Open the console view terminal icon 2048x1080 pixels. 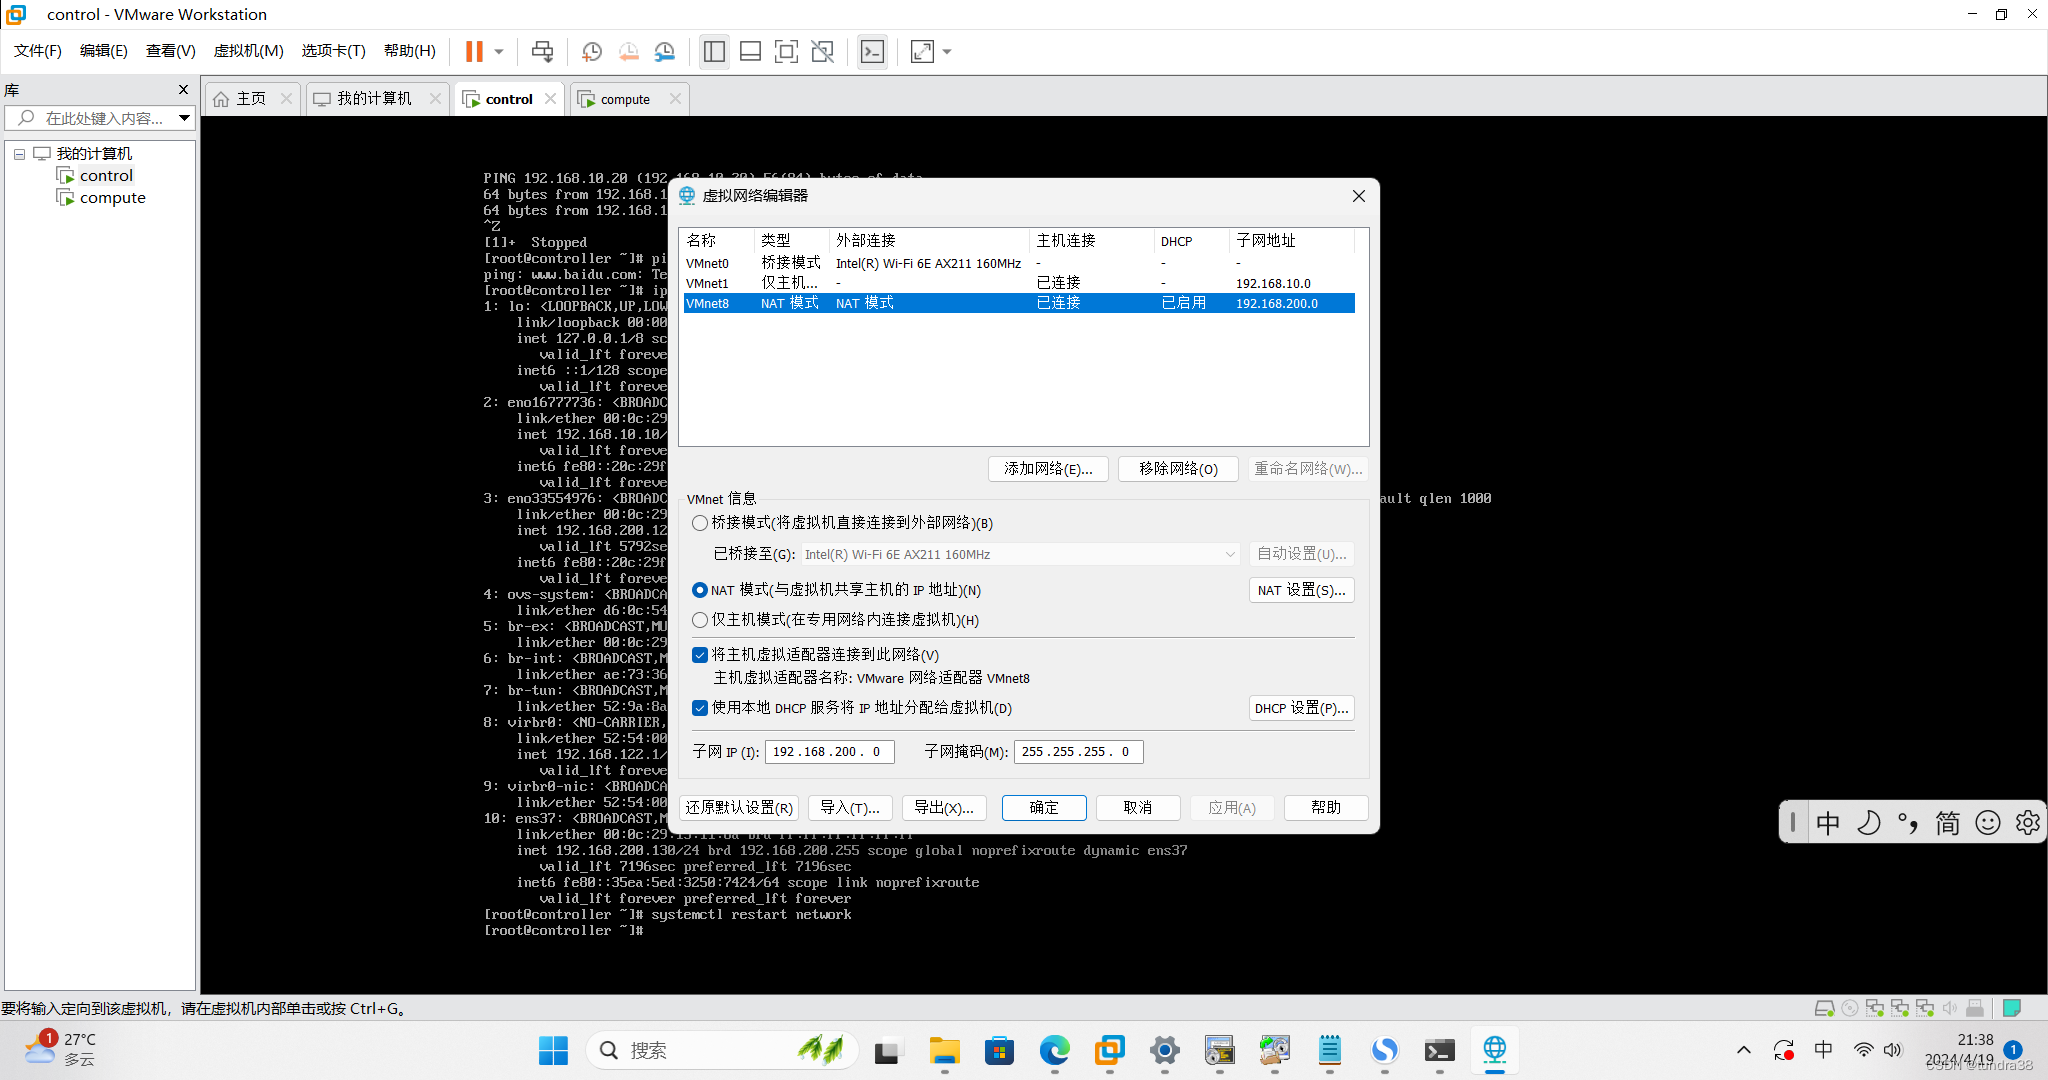(872, 51)
